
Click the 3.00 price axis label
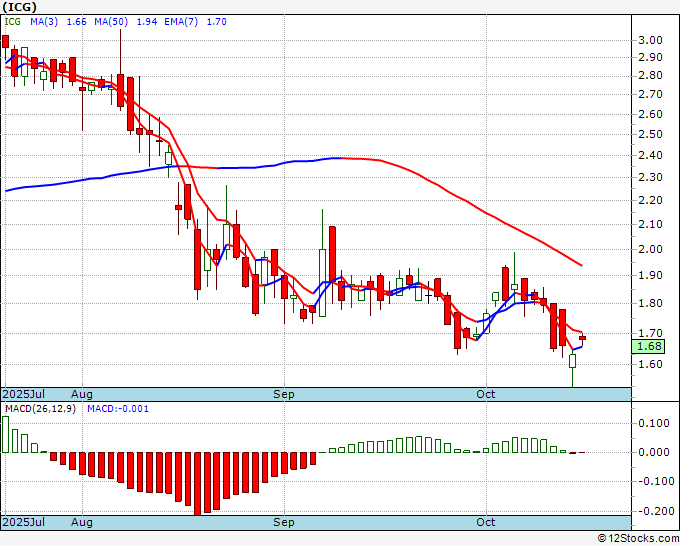click(651, 40)
